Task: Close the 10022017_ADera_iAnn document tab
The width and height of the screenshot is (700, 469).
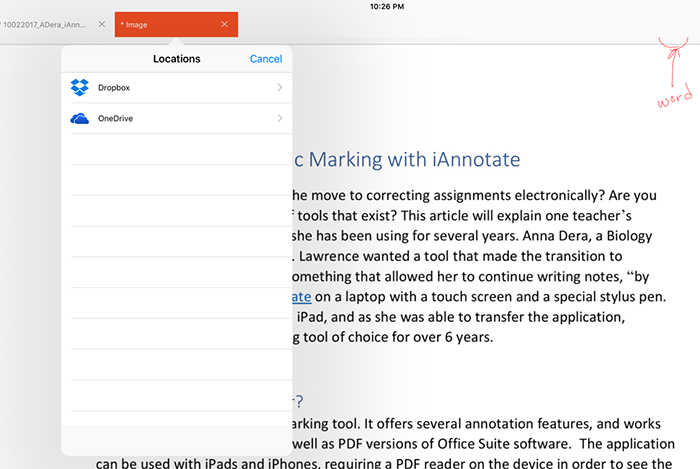Action: coord(102,24)
